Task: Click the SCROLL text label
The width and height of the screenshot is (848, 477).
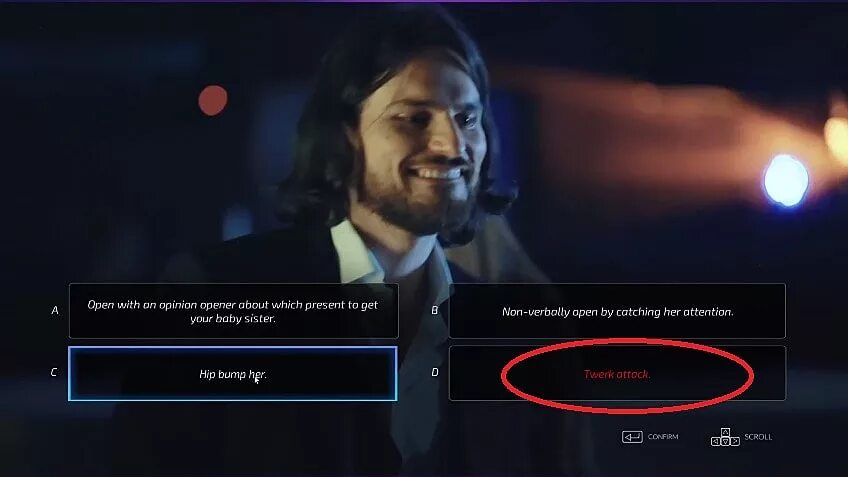Action: point(758,436)
